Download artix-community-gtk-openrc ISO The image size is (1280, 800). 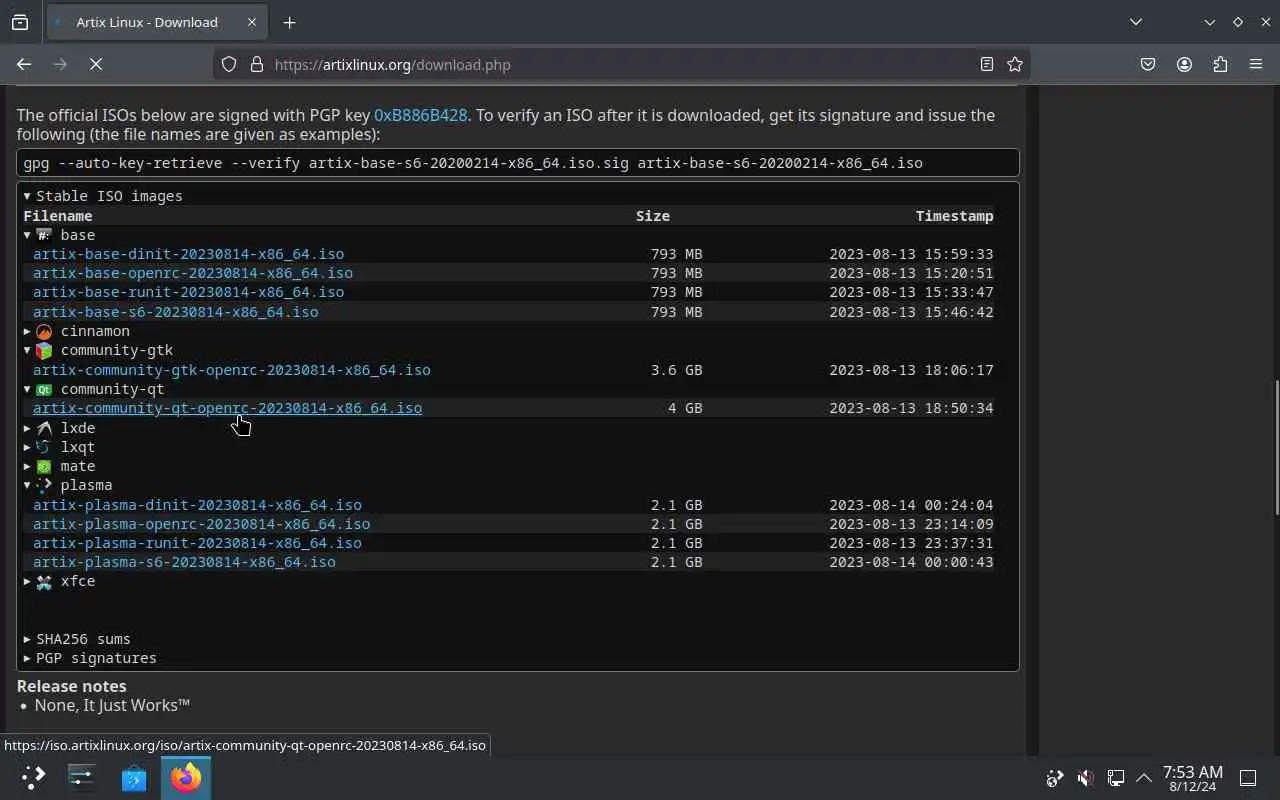pos(232,370)
